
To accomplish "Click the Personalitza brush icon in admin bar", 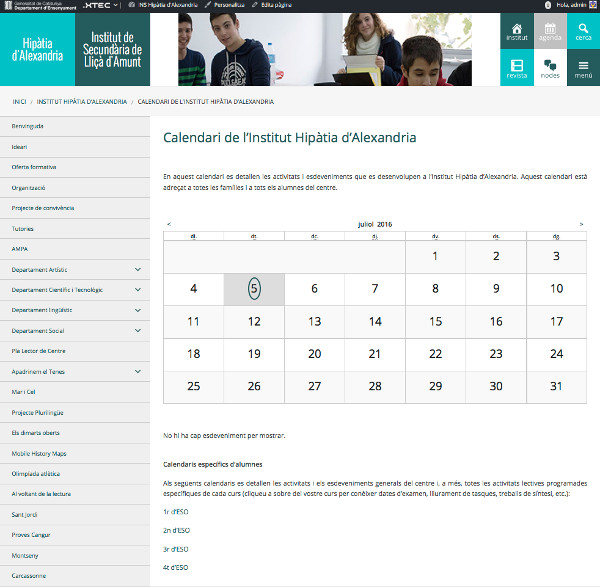I will click(234, 5).
